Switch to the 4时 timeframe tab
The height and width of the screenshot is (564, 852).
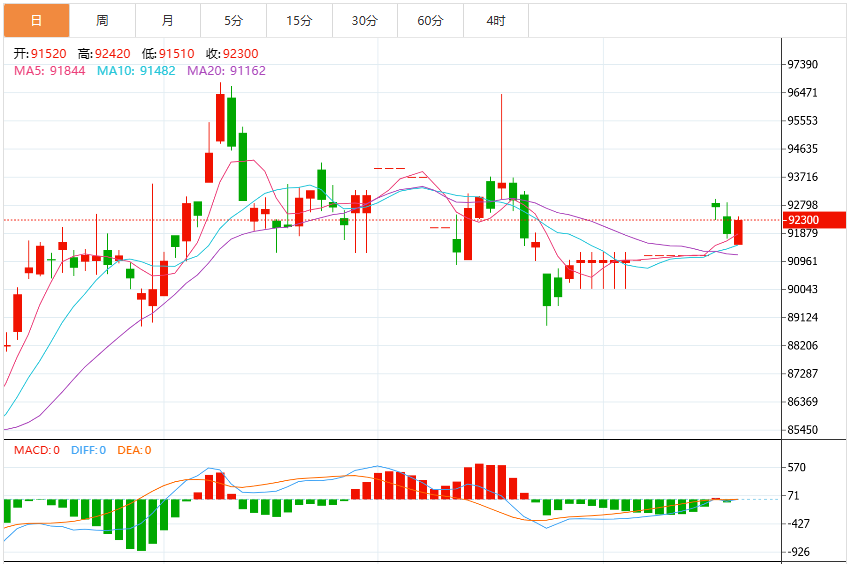point(496,21)
